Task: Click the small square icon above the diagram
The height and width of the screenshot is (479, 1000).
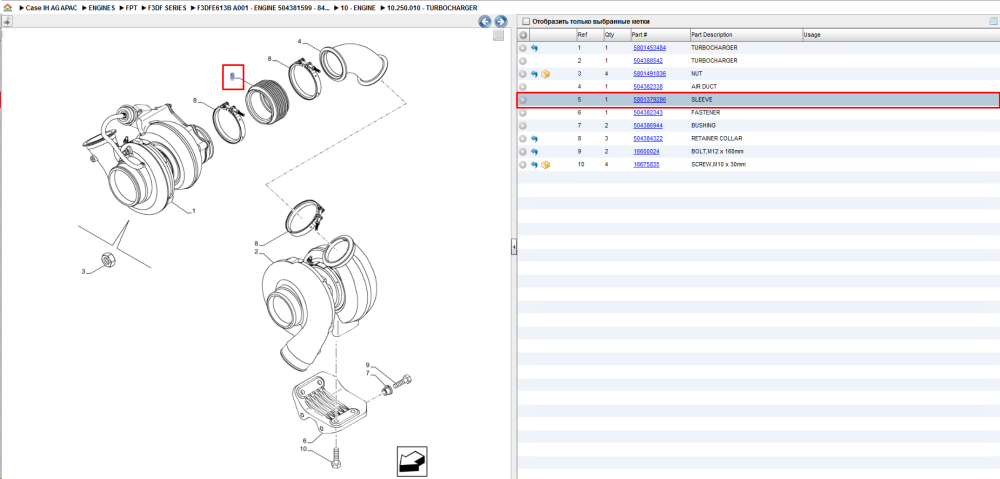Action: pos(499,36)
